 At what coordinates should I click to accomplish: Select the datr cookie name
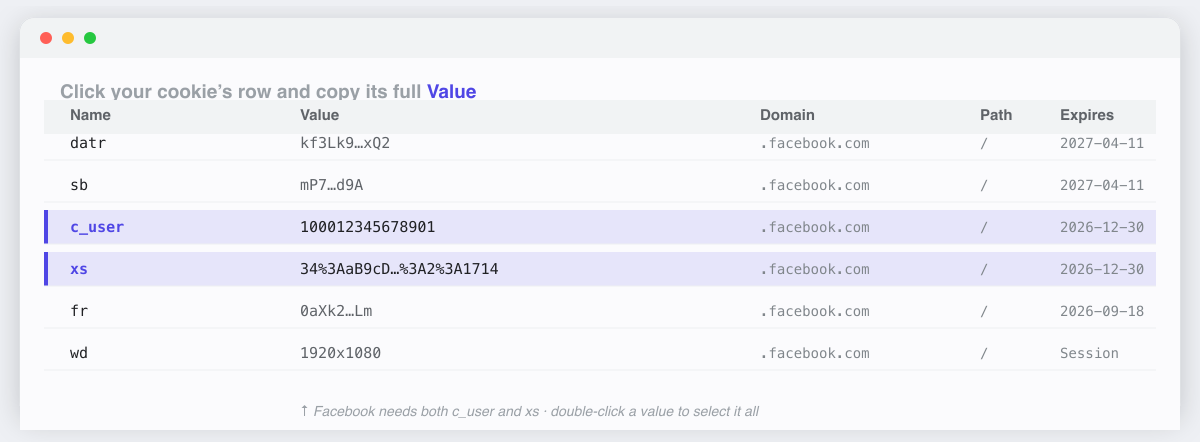[88, 143]
